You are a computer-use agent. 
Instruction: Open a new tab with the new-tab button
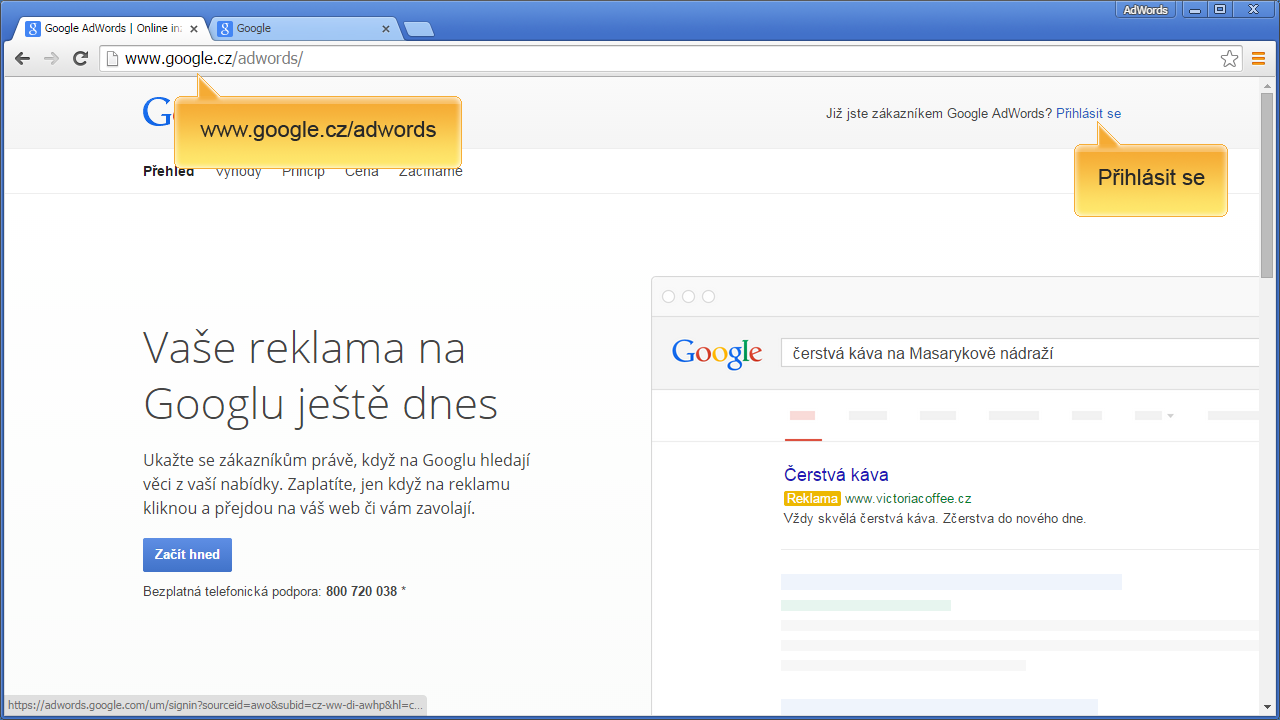click(x=418, y=30)
